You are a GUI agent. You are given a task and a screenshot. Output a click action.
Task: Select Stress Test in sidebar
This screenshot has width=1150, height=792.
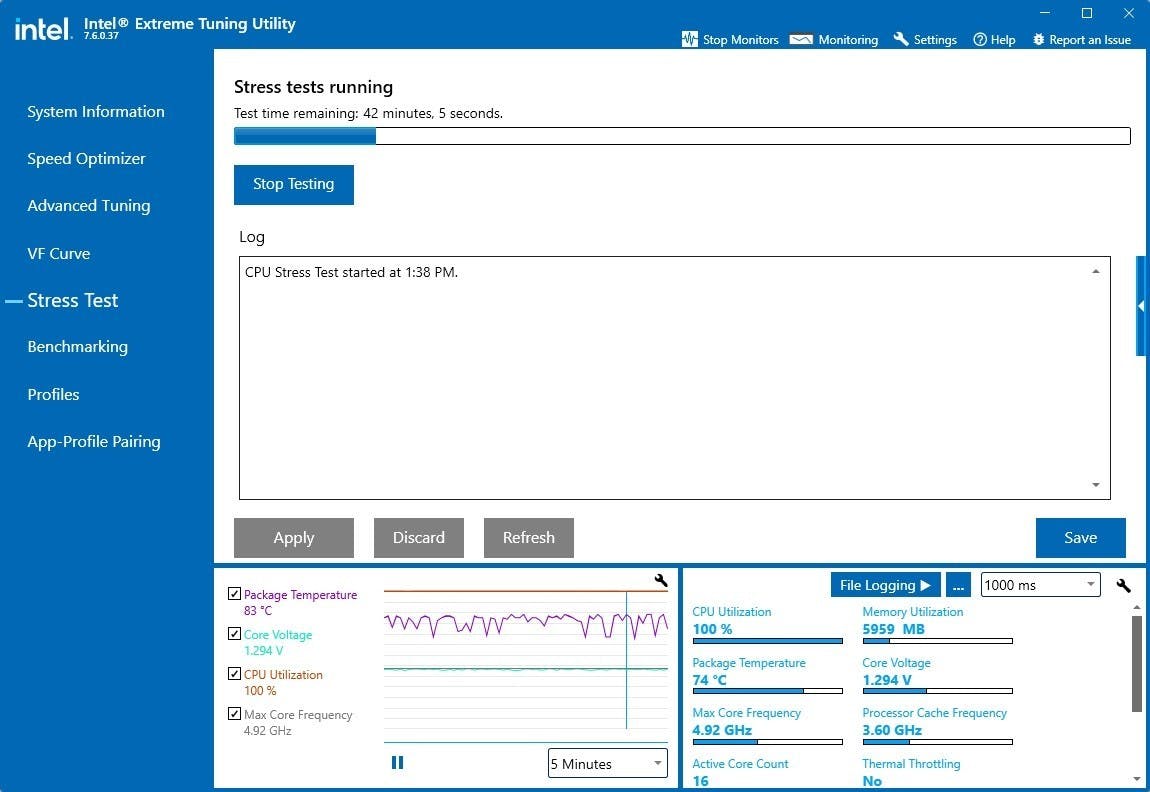(73, 300)
